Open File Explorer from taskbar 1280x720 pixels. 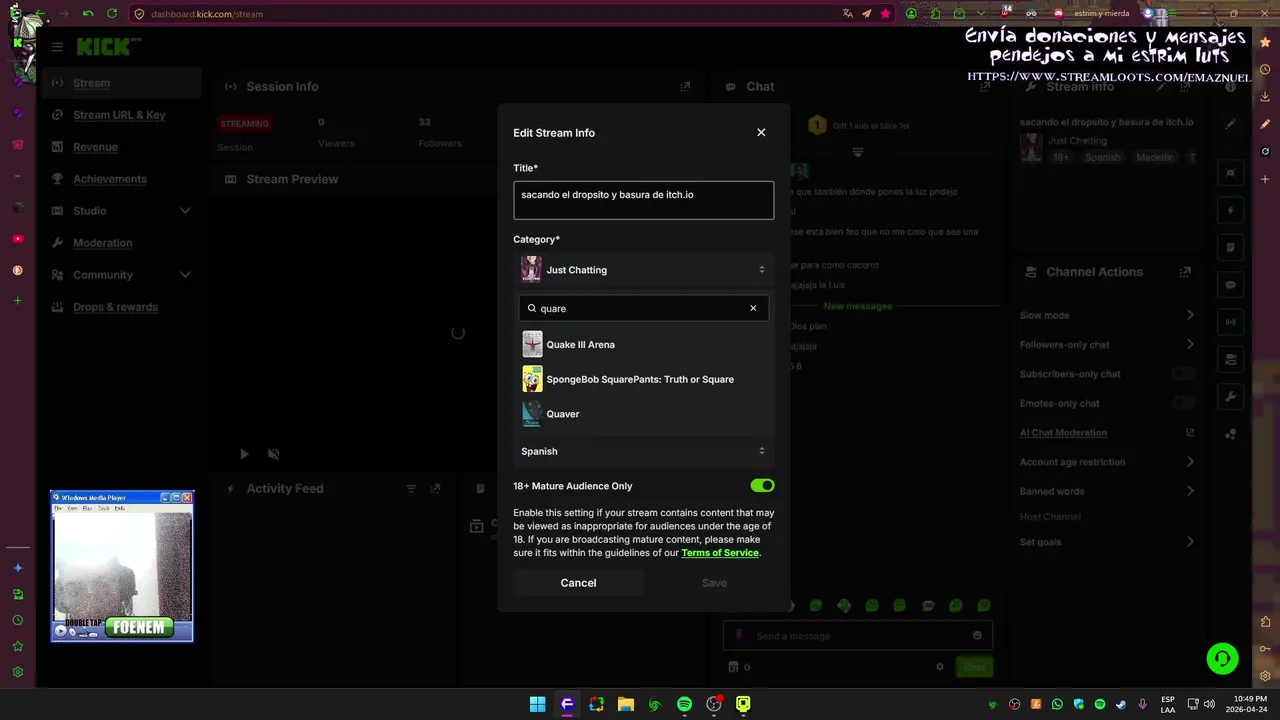pos(625,704)
